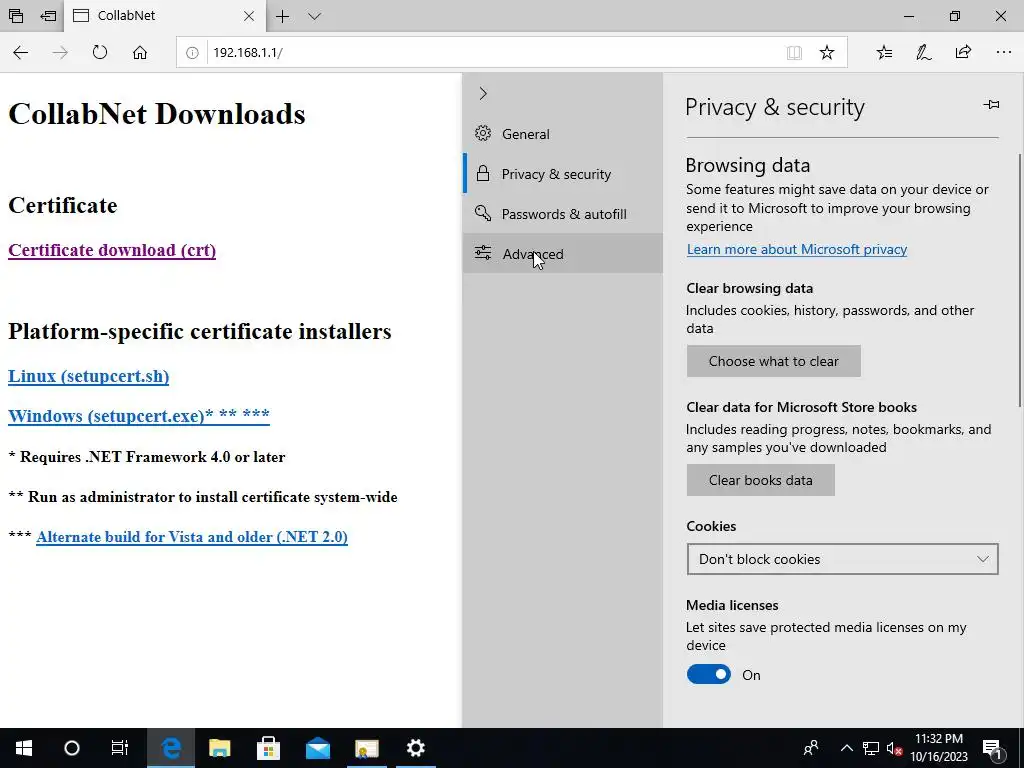Image resolution: width=1024 pixels, height=768 pixels.
Task: Open Settings and more ellipsis
Action: 1004,52
